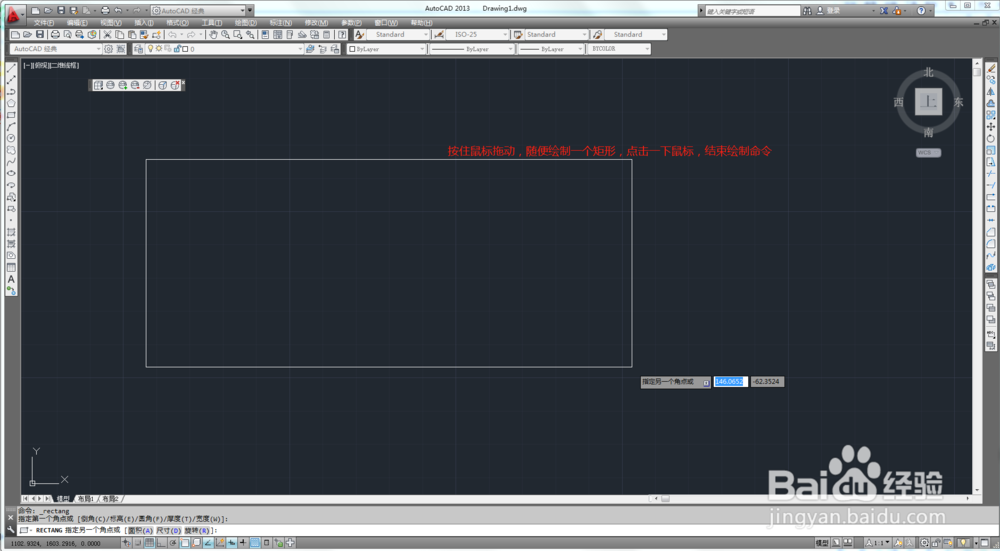
Task: Toggle Grid Display in status bar
Action: (x=149, y=543)
